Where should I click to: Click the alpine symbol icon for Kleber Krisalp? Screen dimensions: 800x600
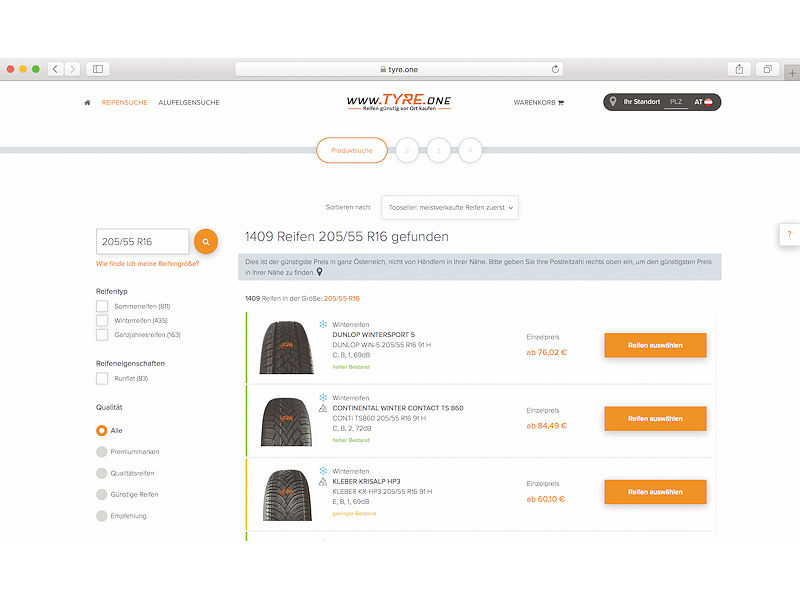pos(323,482)
